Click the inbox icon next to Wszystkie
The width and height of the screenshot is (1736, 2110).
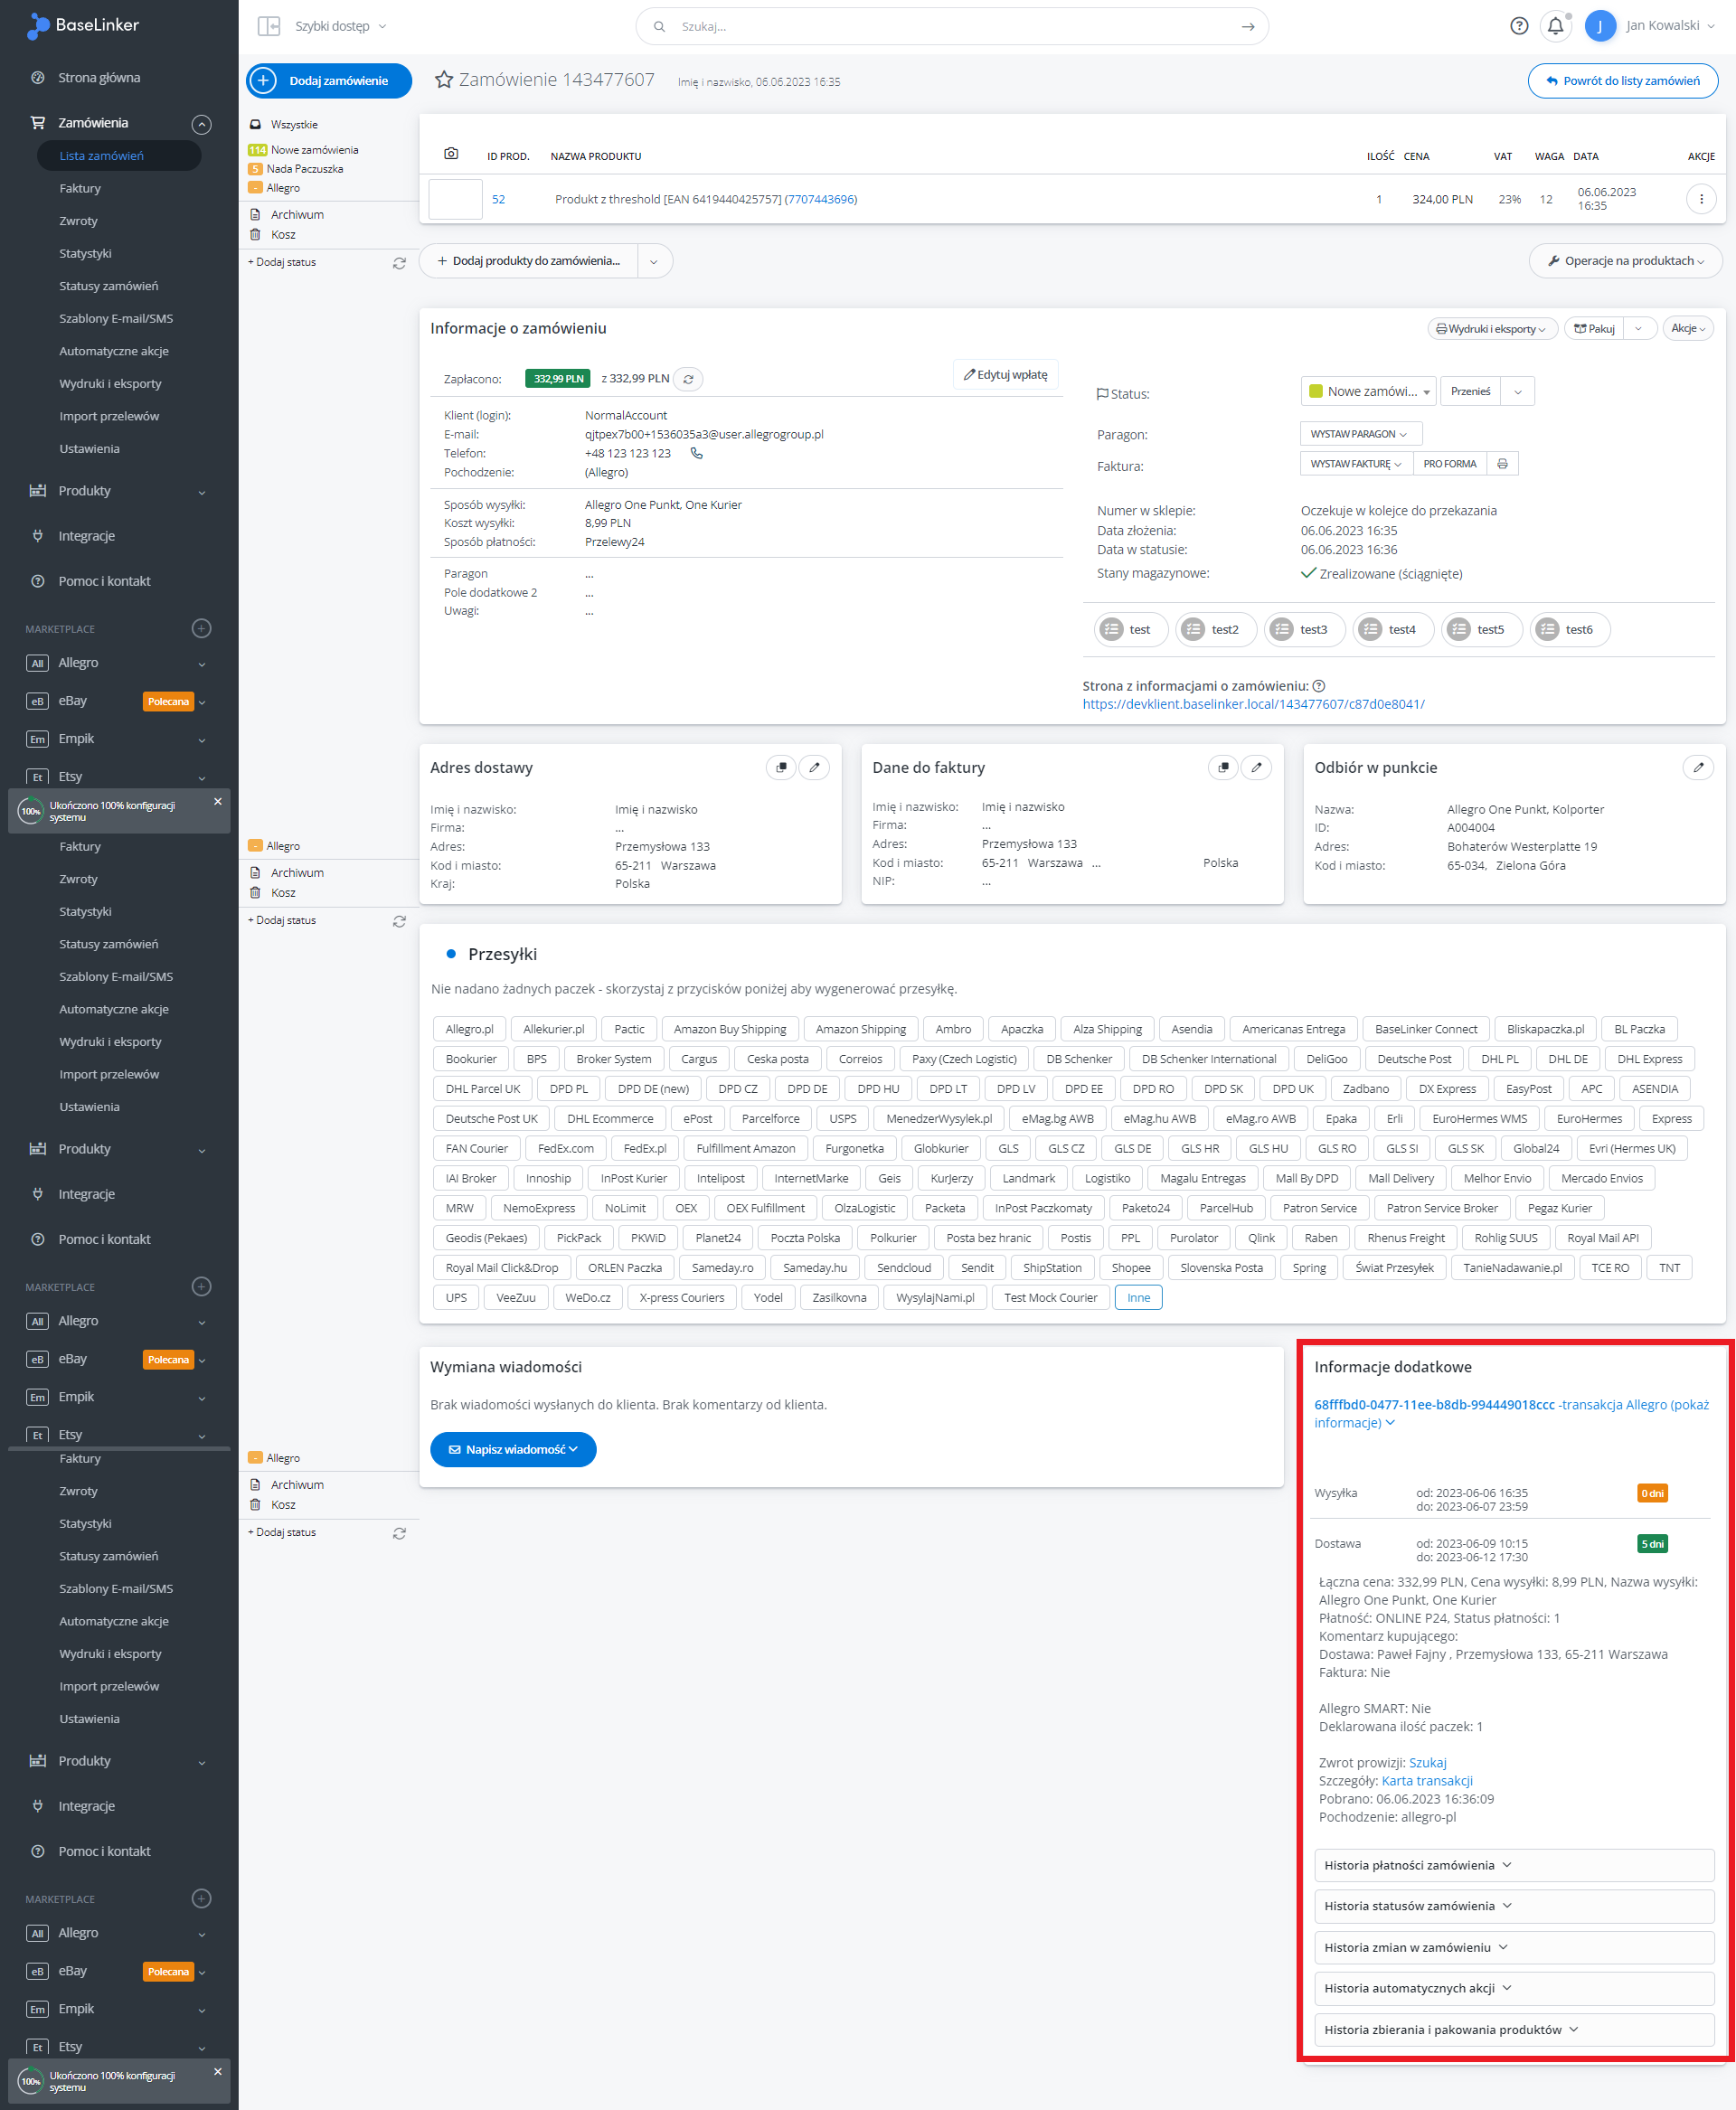pyautogui.click(x=255, y=125)
